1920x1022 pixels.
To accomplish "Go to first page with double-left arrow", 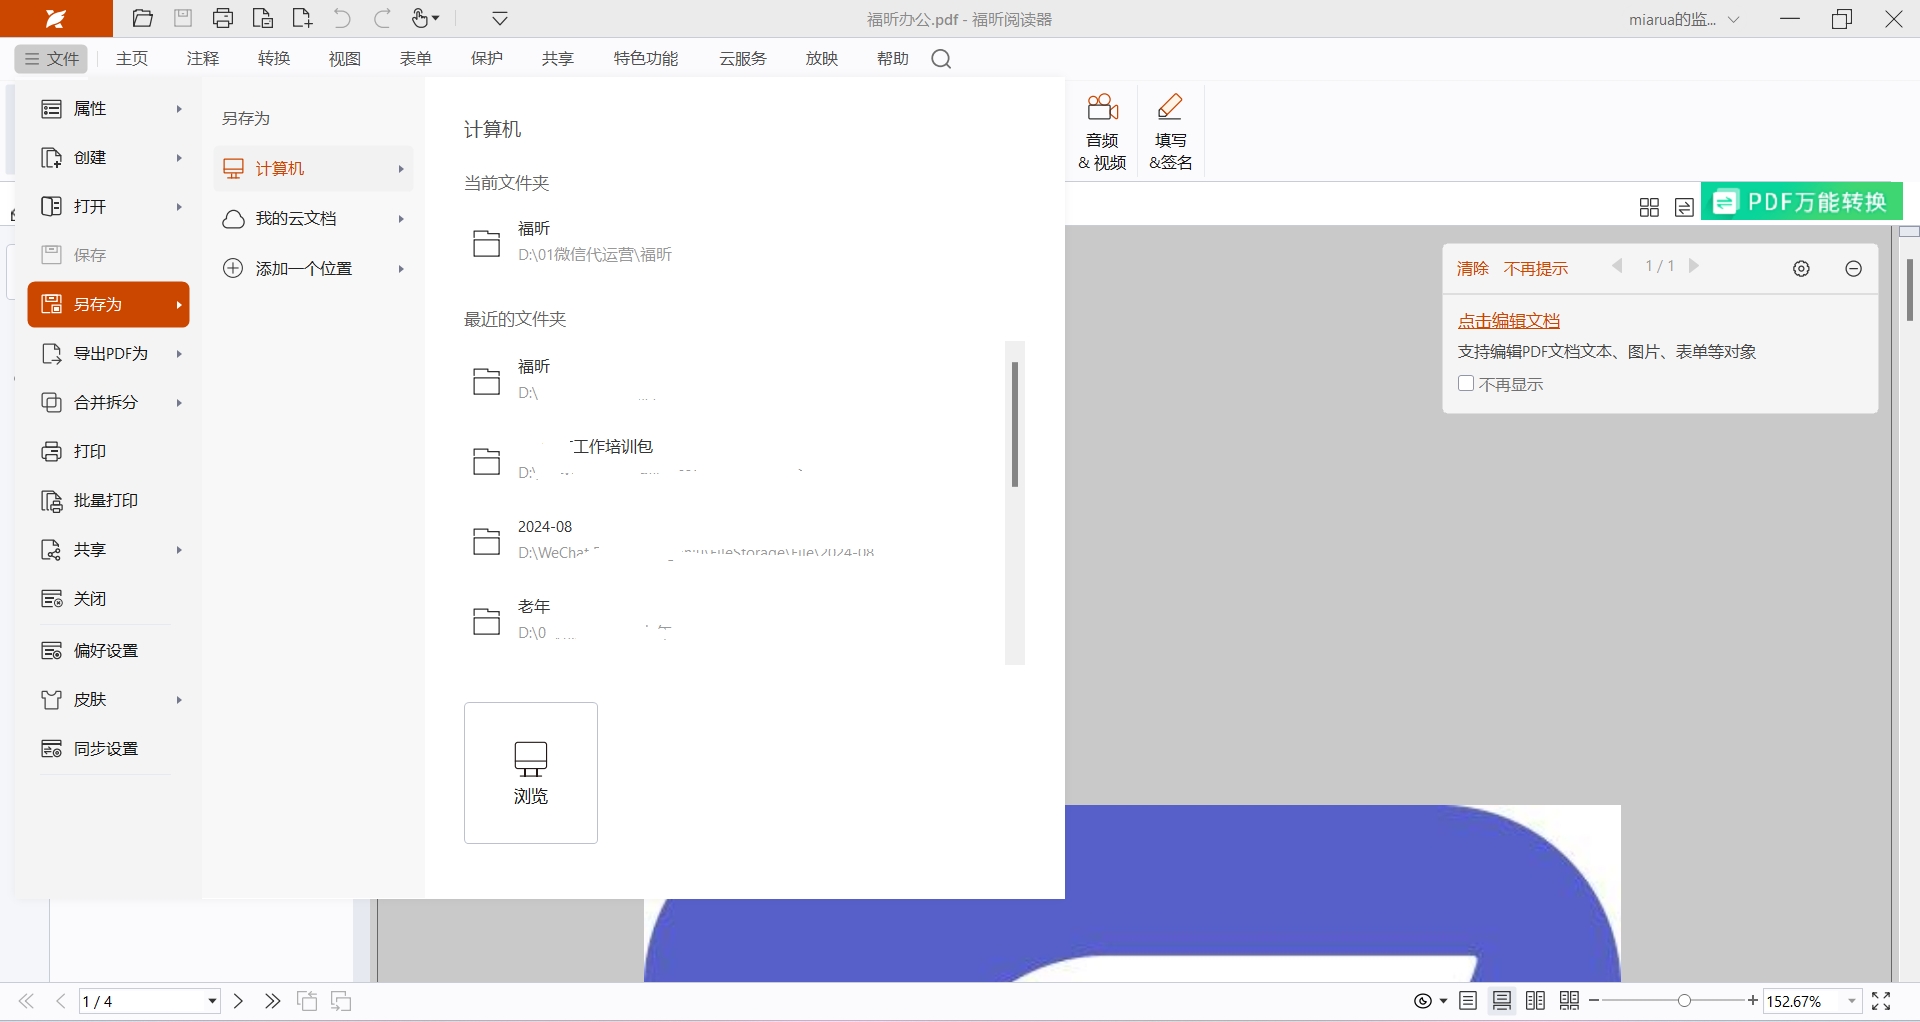I will point(26,1001).
